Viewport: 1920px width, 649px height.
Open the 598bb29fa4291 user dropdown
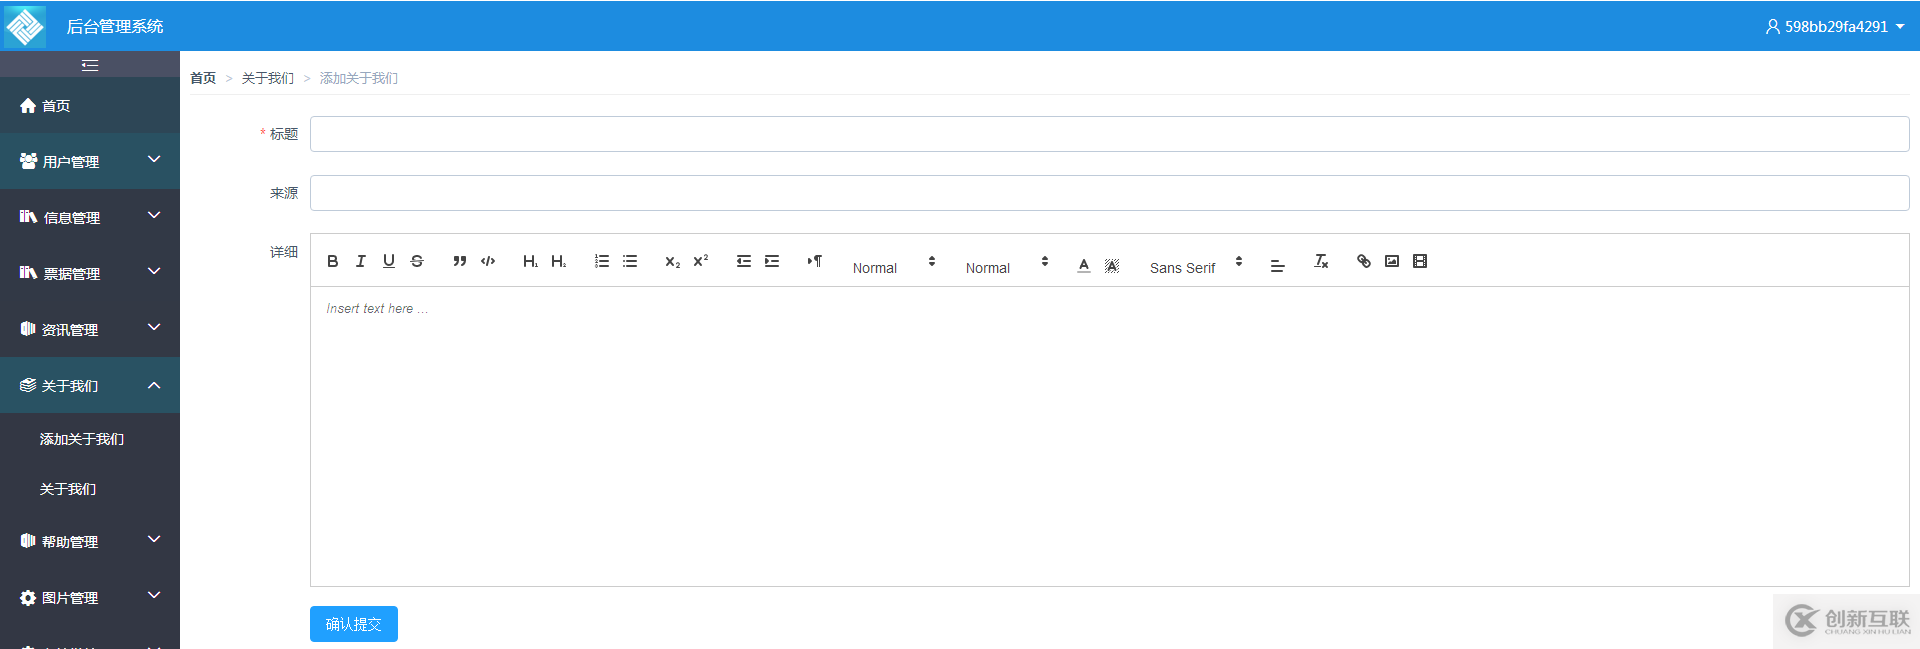click(1835, 27)
